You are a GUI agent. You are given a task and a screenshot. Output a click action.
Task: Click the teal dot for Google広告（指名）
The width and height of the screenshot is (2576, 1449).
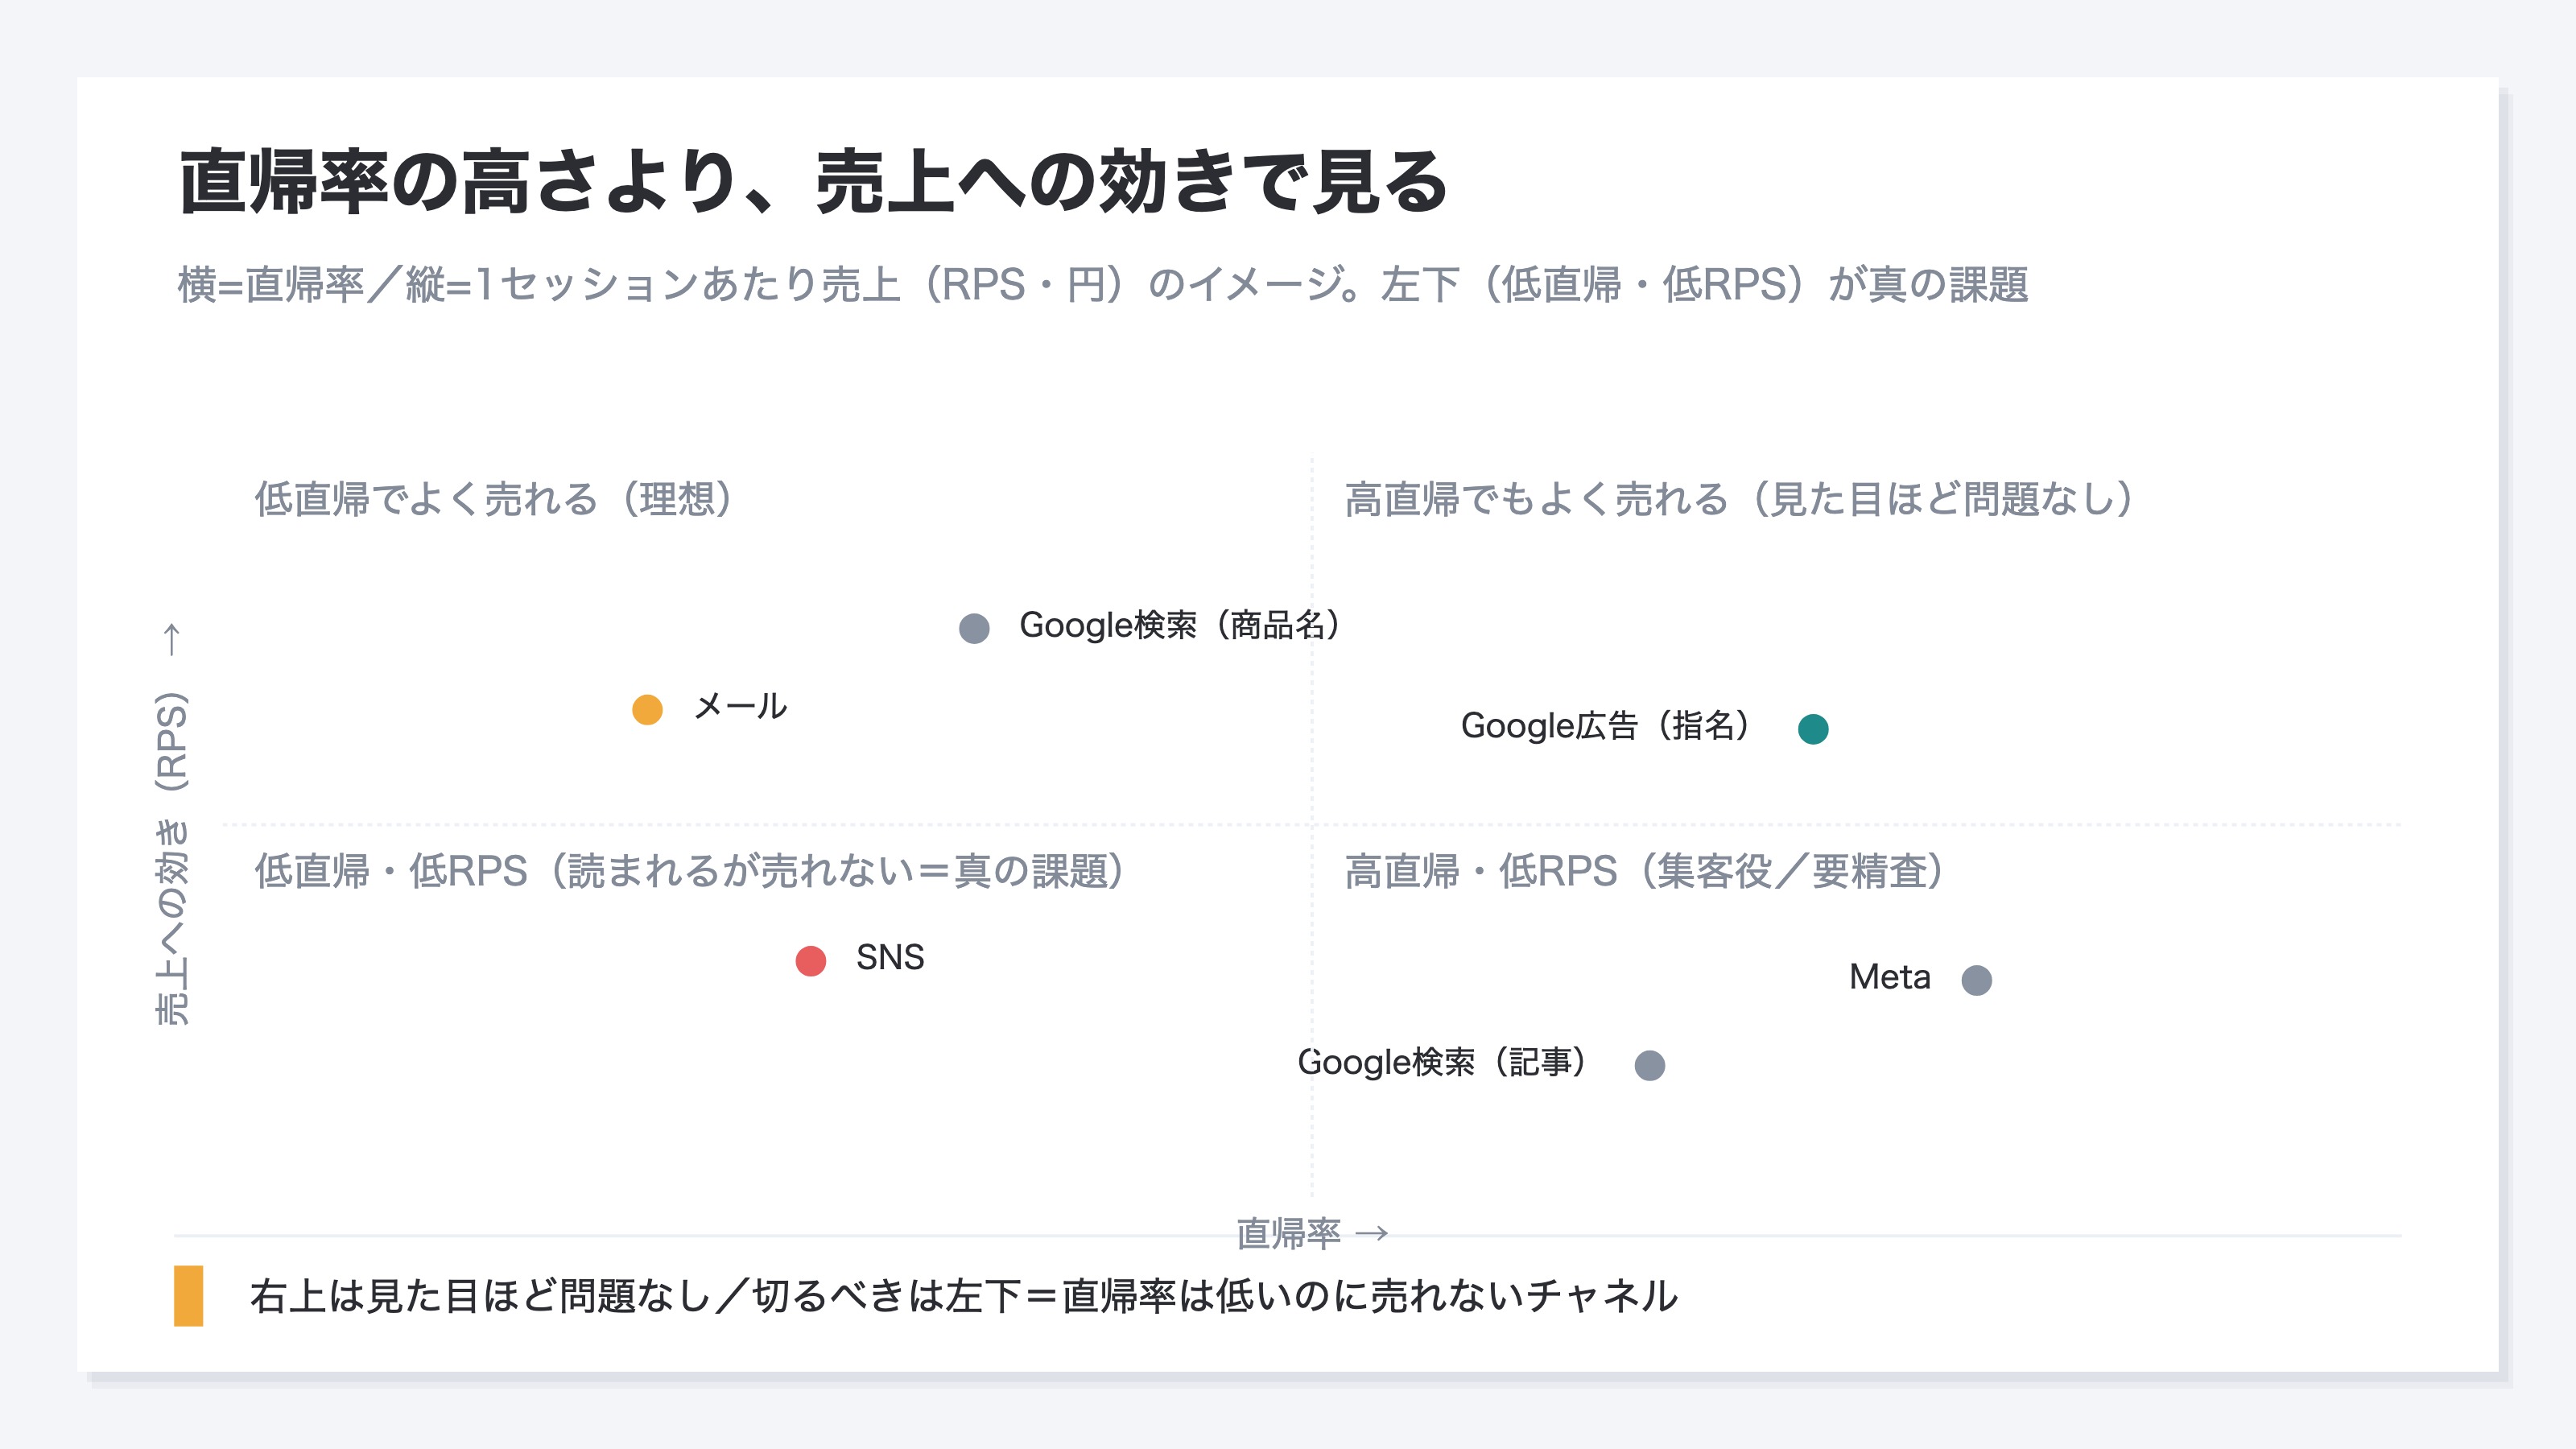tap(1813, 729)
